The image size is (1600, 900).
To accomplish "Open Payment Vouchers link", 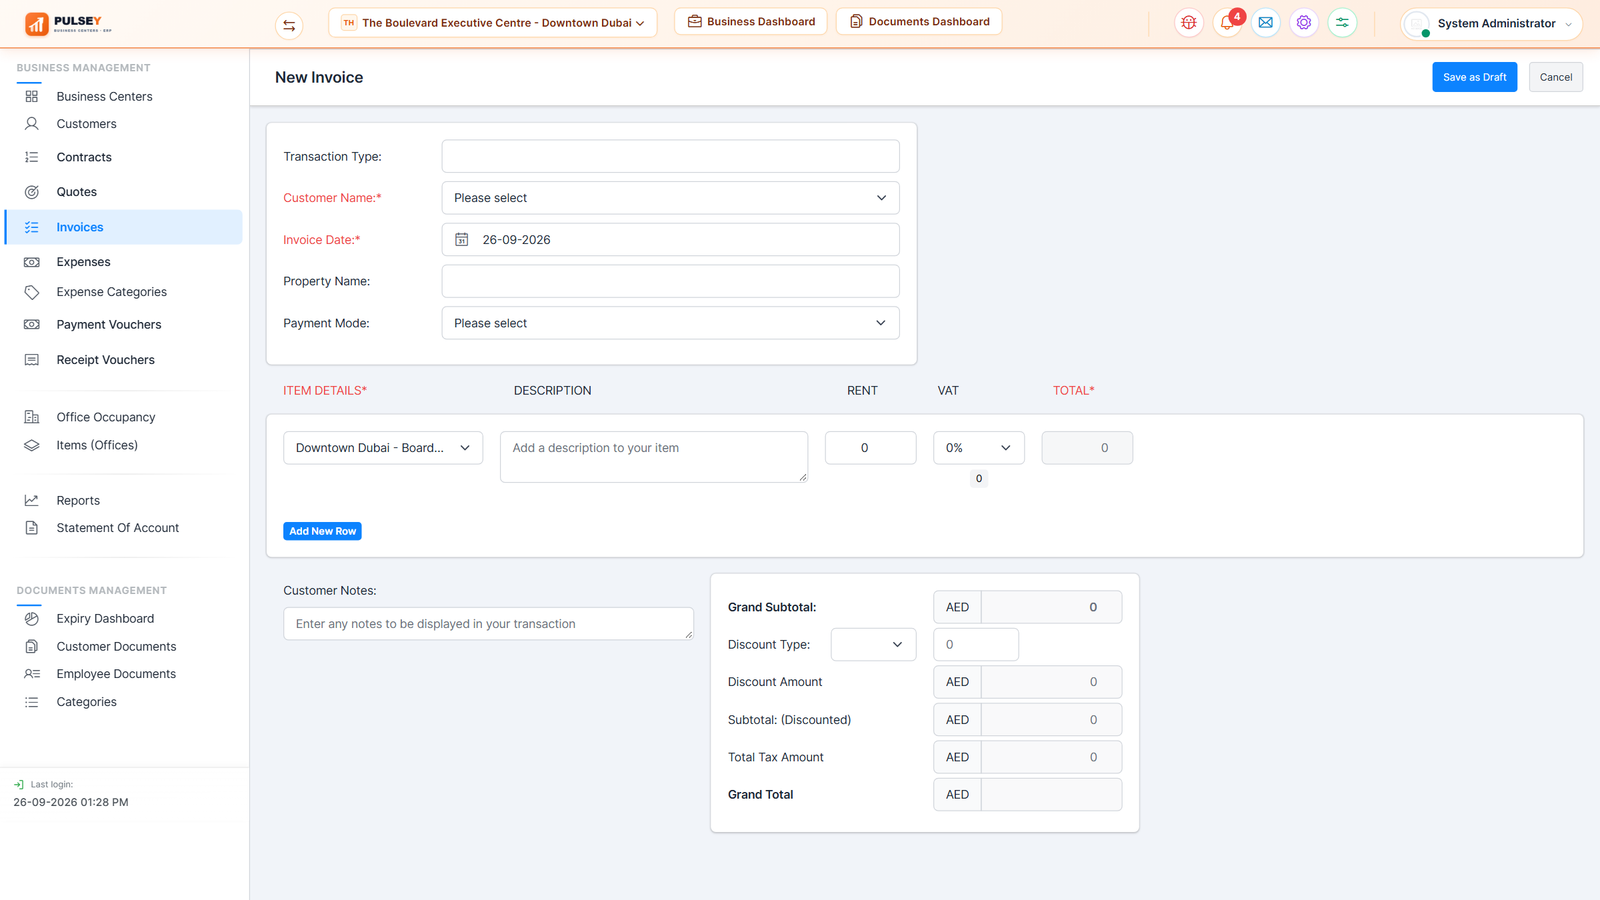I will [109, 325].
